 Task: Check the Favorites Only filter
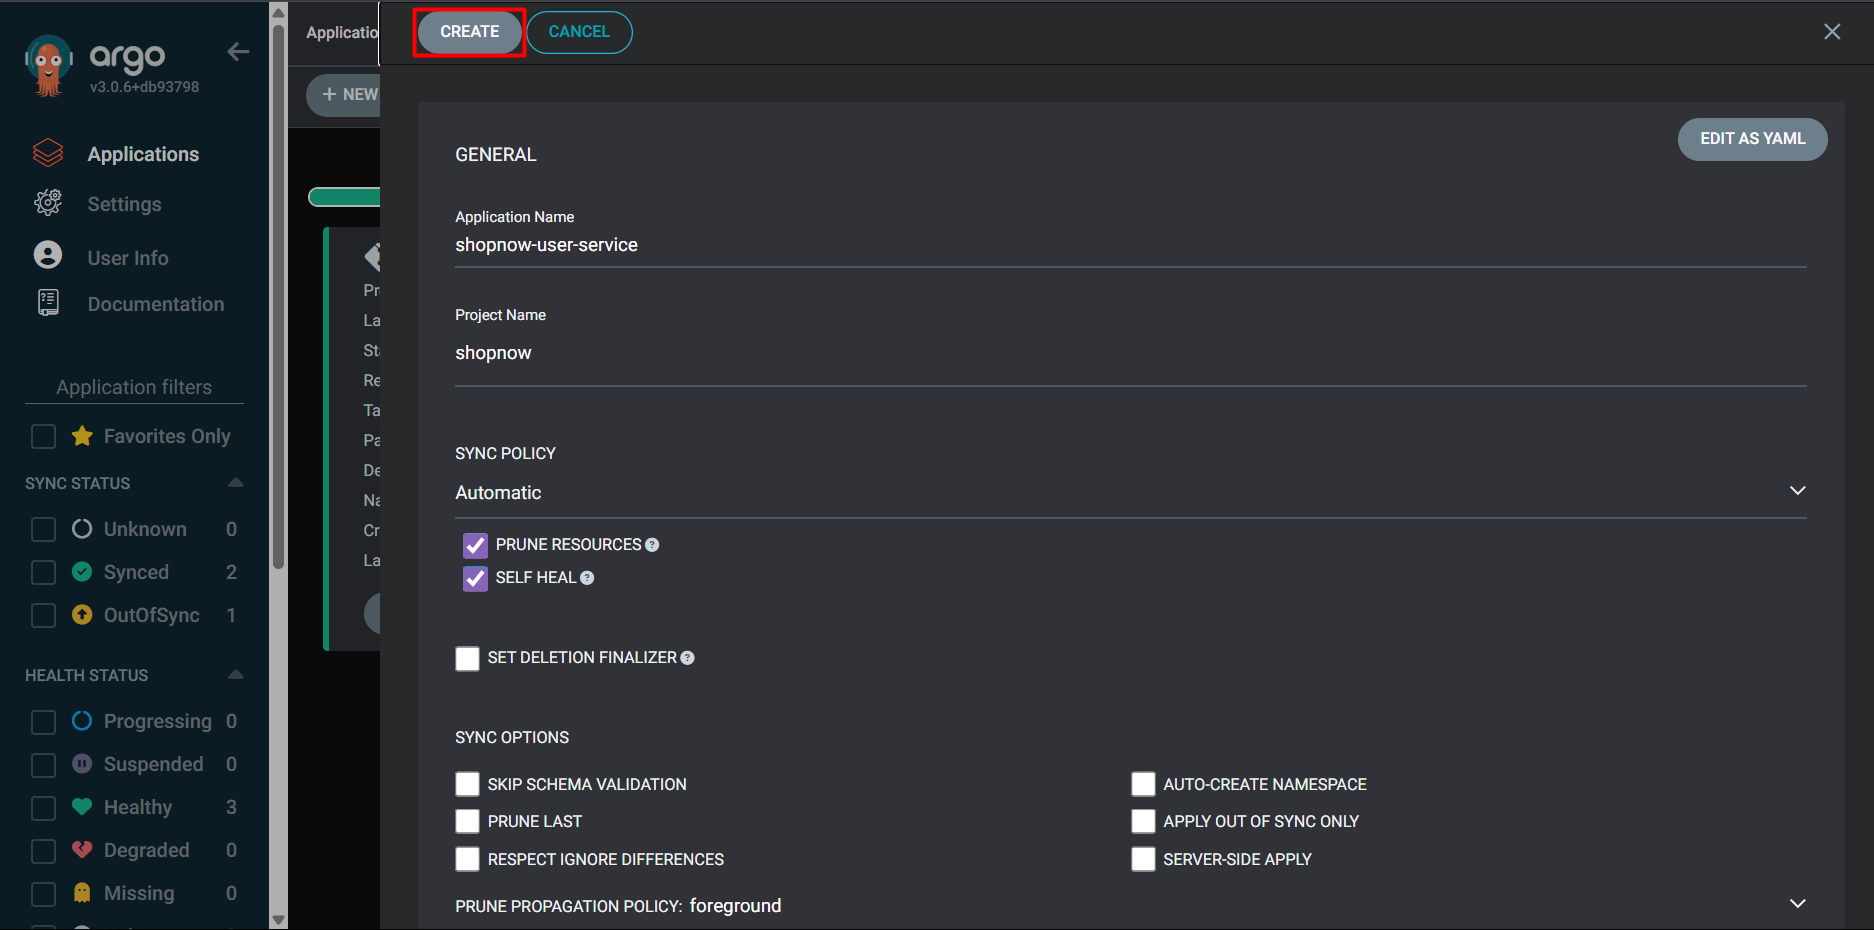tap(44, 437)
